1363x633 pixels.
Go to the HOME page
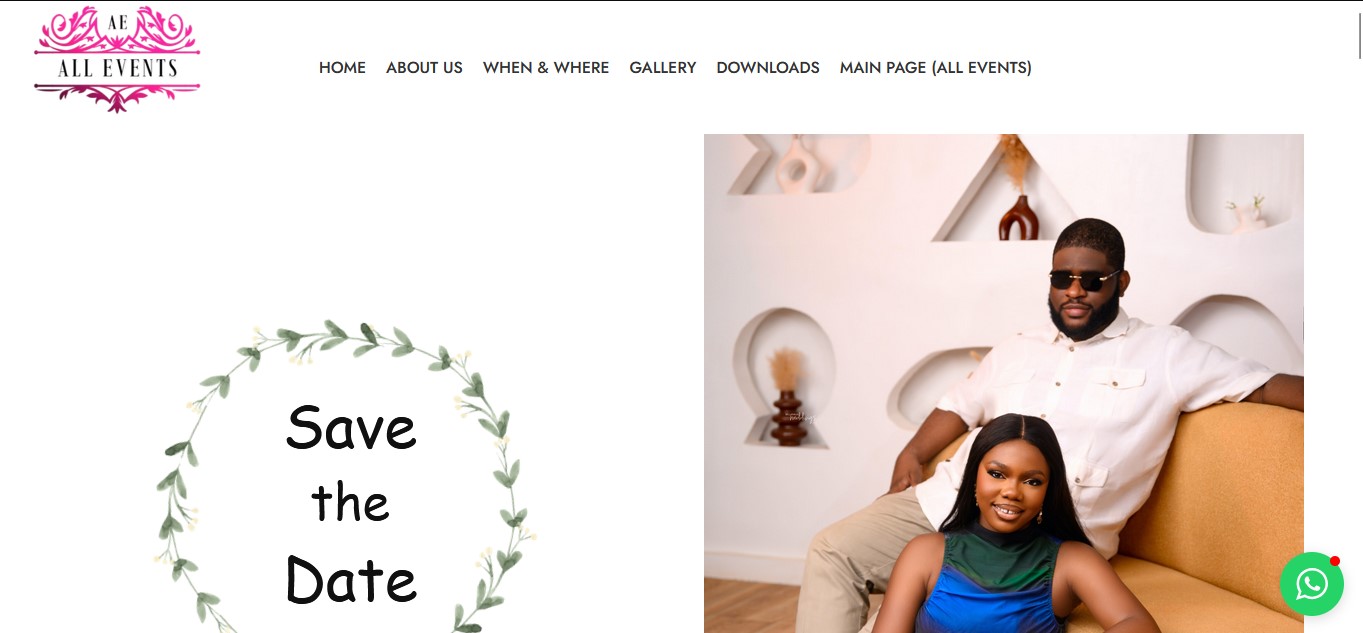[x=342, y=68]
